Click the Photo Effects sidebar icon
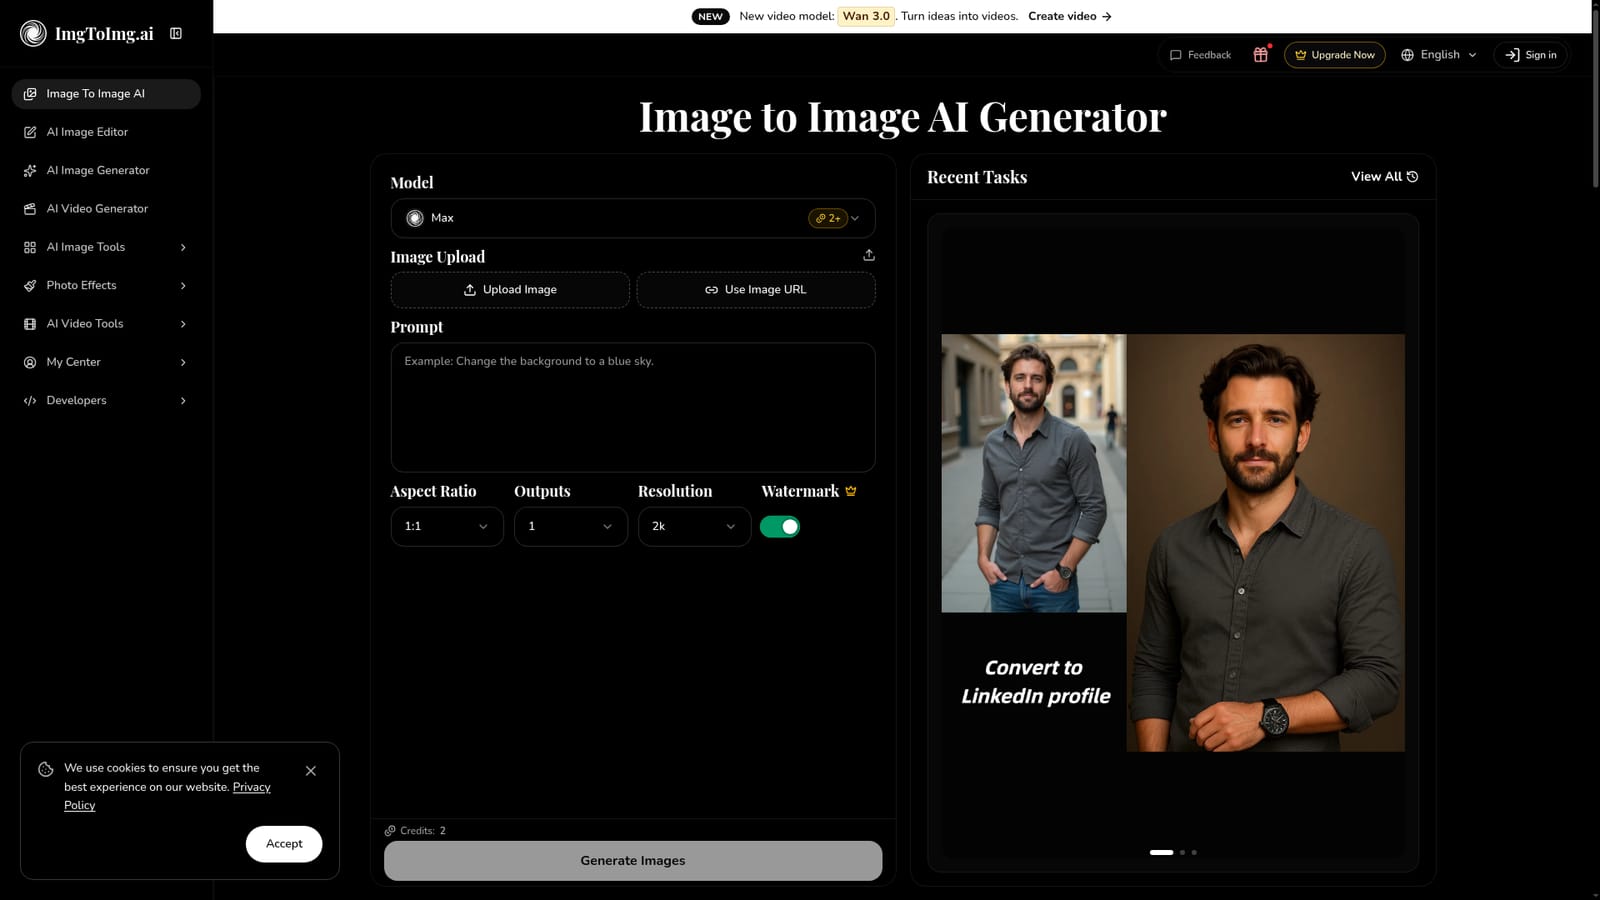Viewport: 1600px width, 900px height. [x=30, y=286]
